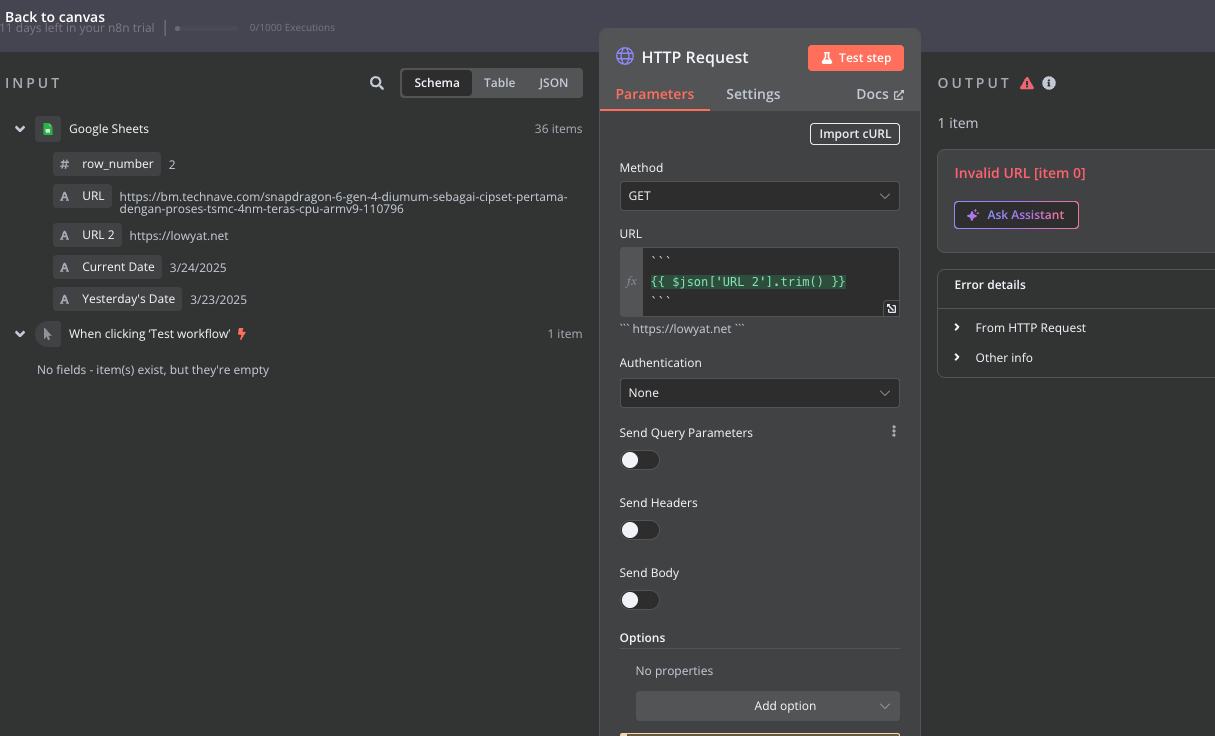Viewport: 1215px width, 736px height.
Task: Click the output info circle icon
Action: (1049, 83)
